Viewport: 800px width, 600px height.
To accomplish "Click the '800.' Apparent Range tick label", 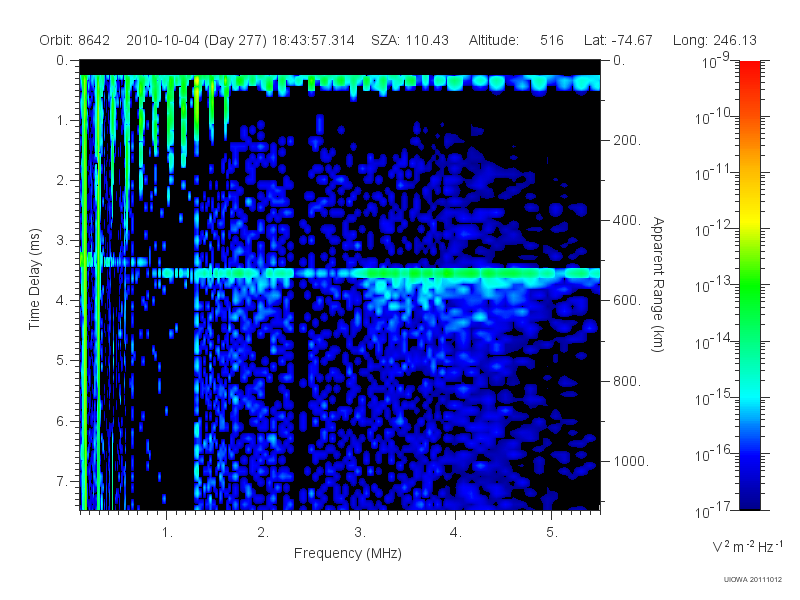I will click(x=627, y=381).
